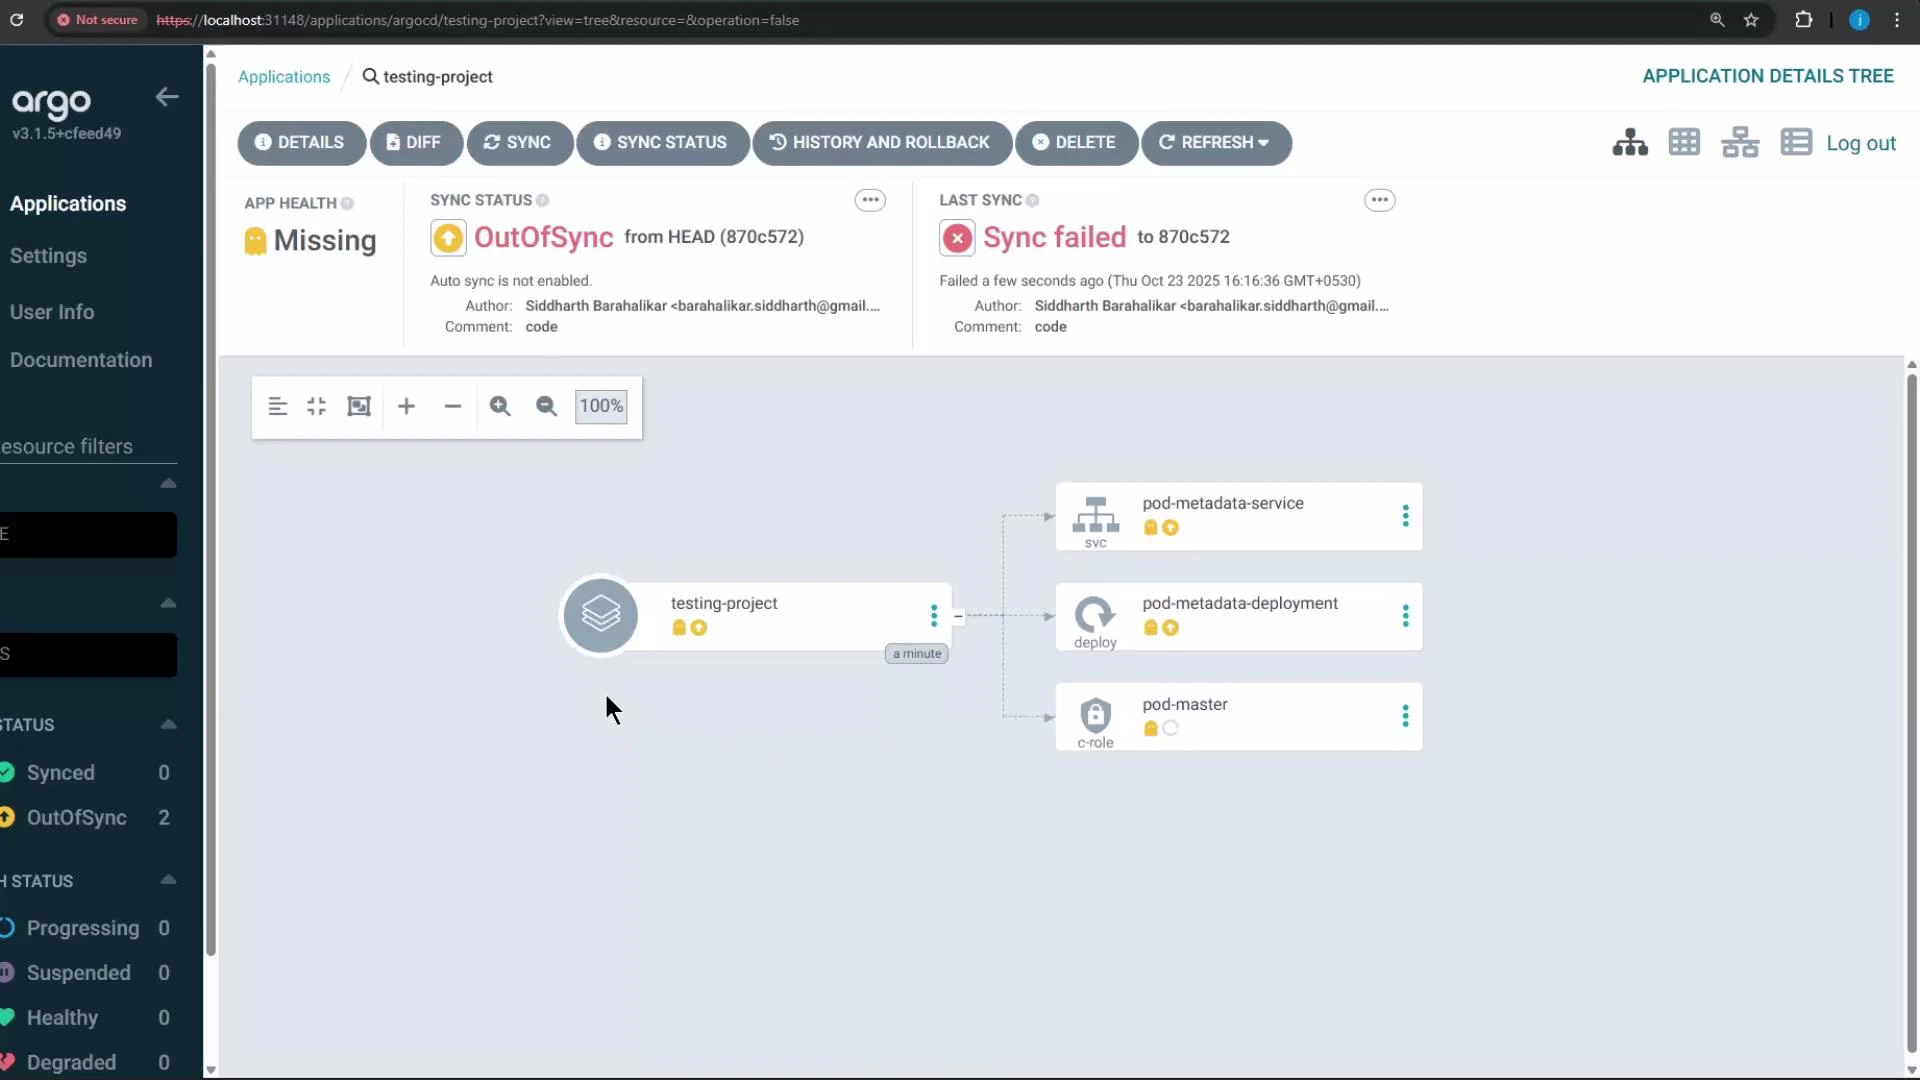The height and width of the screenshot is (1080, 1920).
Task: Click the compact view icon in graph toolbar
Action: 315,406
